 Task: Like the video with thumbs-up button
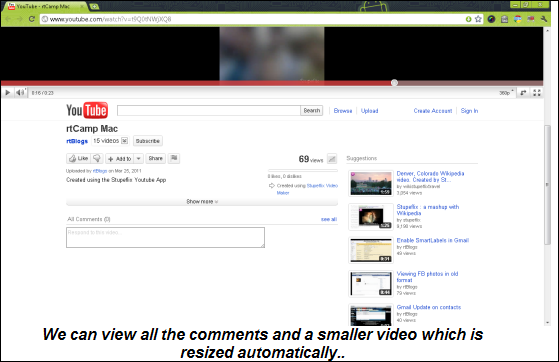[x=78, y=158]
